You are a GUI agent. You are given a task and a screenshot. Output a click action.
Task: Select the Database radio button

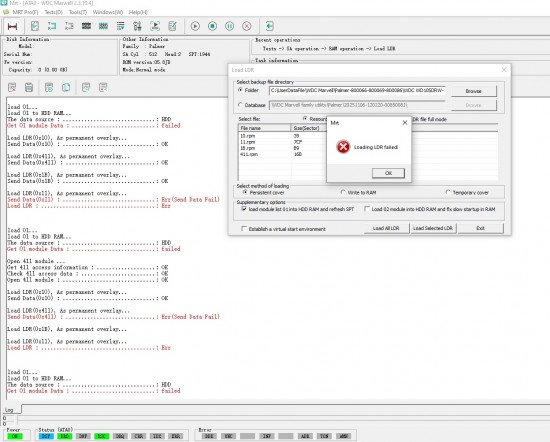tap(240, 105)
